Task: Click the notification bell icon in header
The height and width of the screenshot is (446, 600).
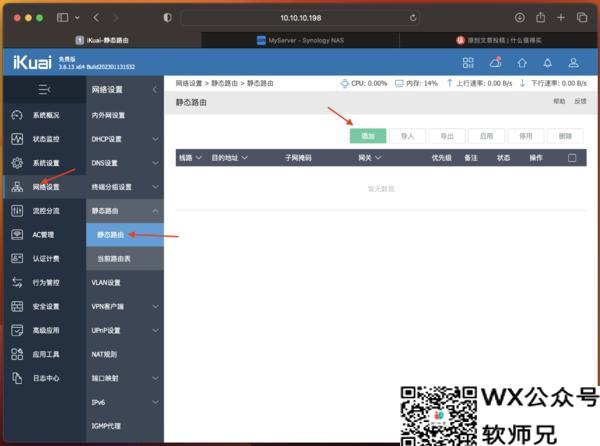Action: [x=547, y=63]
